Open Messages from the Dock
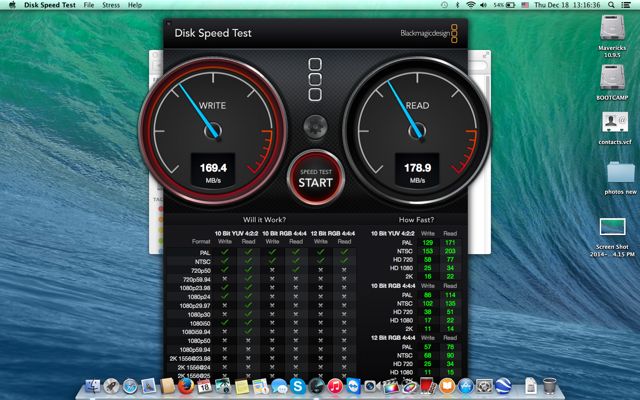This screenshot has height=400, width=640. click(x=279, y=386)
